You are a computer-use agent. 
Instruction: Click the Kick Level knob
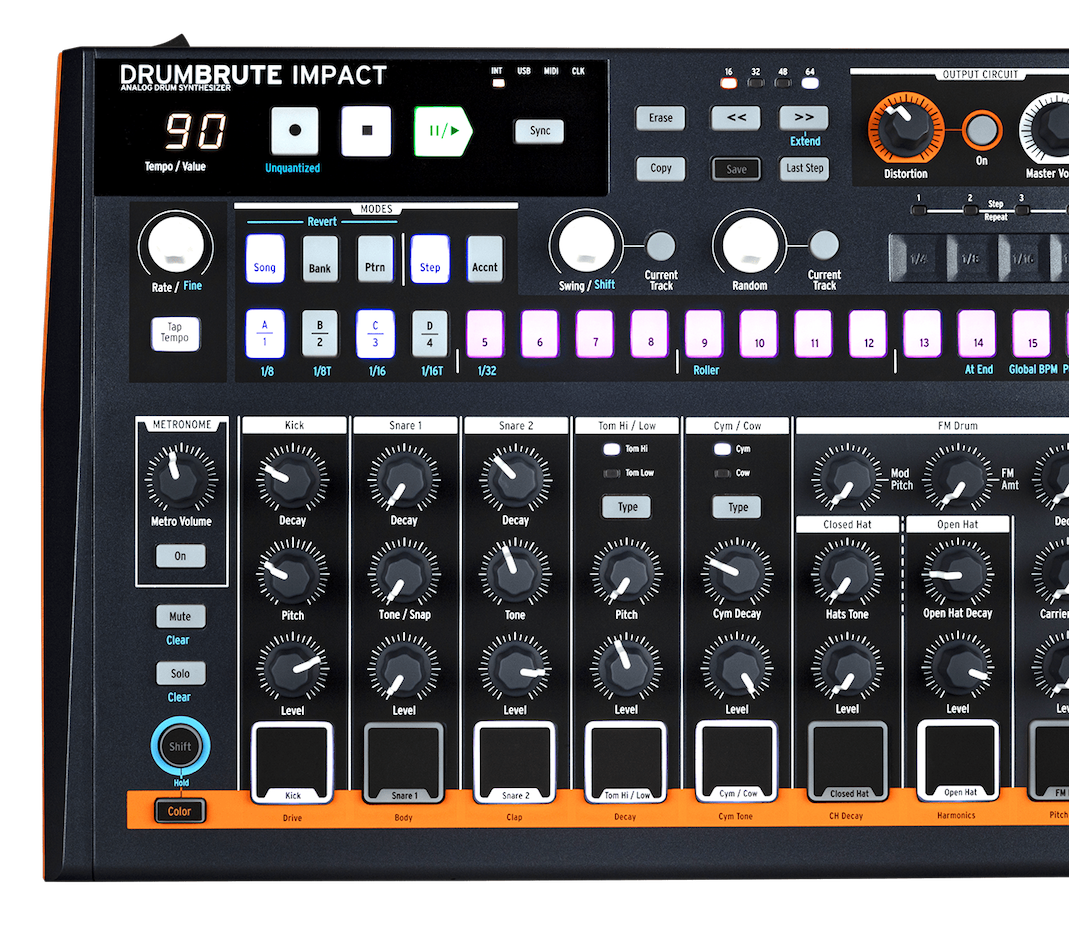(x=292, y=669)
